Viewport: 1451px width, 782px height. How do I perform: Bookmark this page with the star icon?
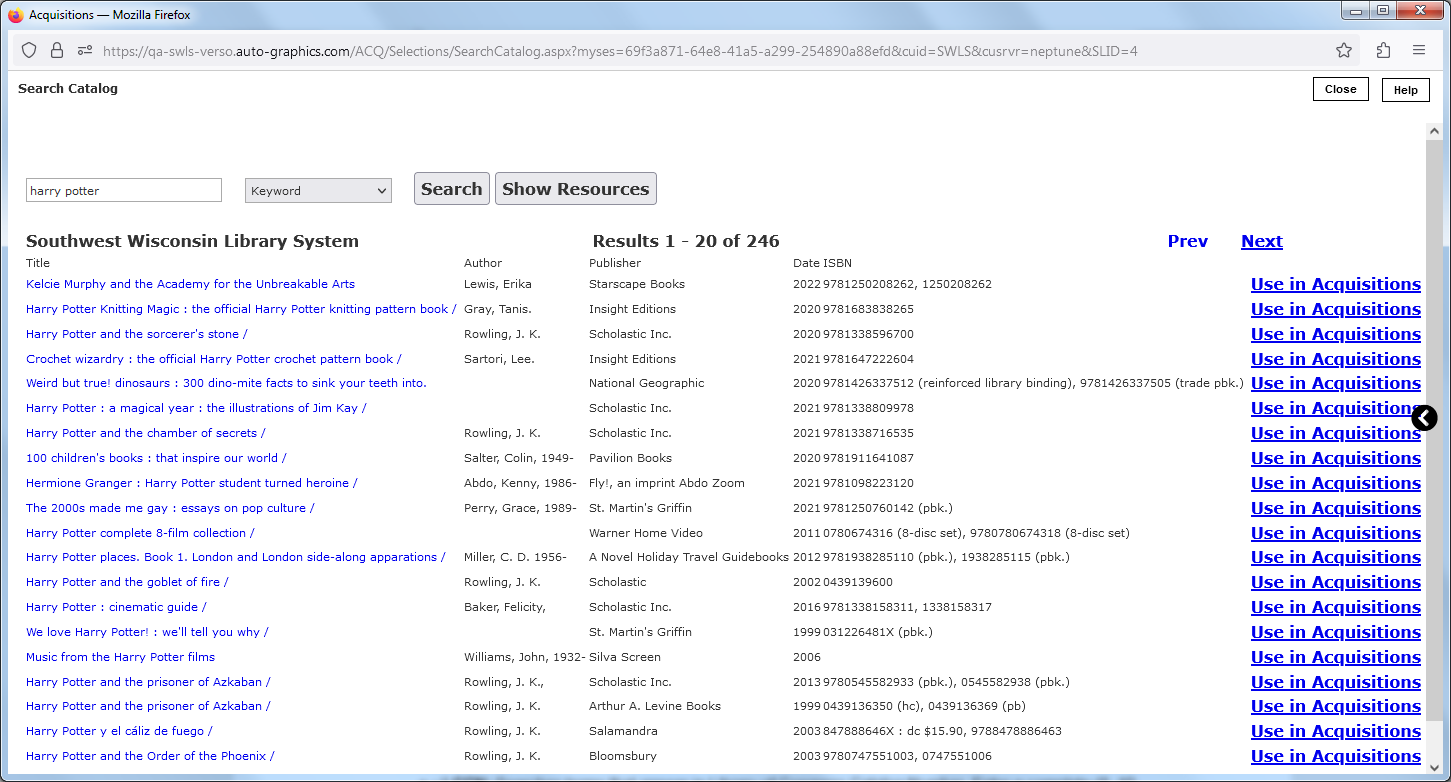[1344, 51]
